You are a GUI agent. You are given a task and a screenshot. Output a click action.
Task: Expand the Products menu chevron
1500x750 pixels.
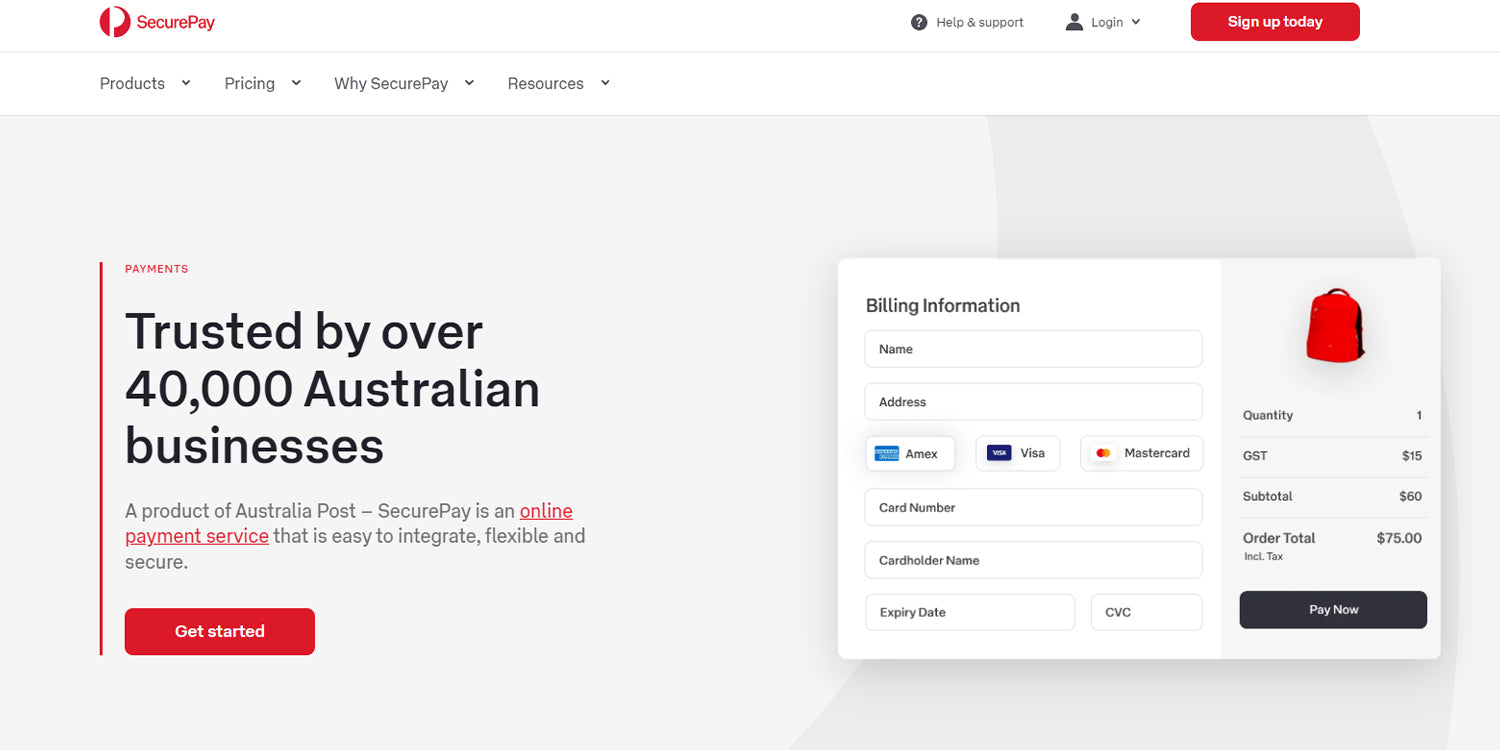click(x=186, y=83)
